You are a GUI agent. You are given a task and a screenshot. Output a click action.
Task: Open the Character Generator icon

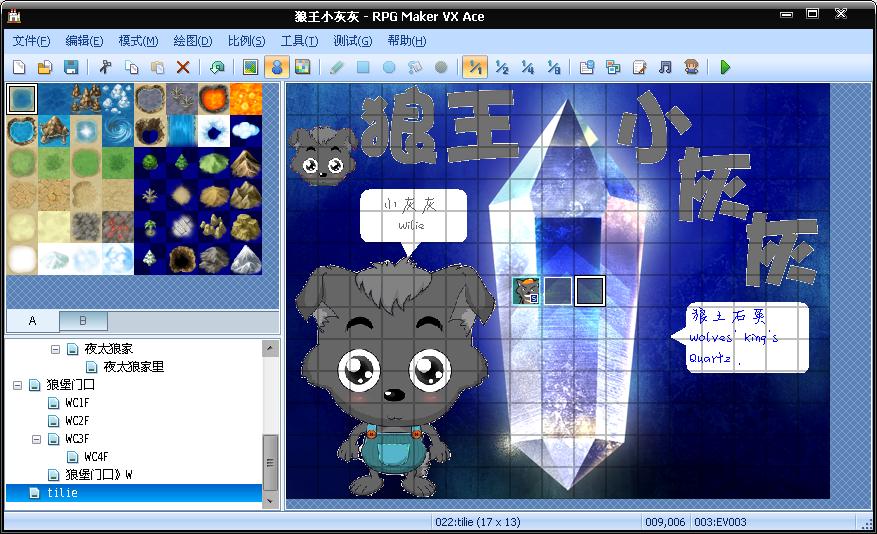[691, 67]
